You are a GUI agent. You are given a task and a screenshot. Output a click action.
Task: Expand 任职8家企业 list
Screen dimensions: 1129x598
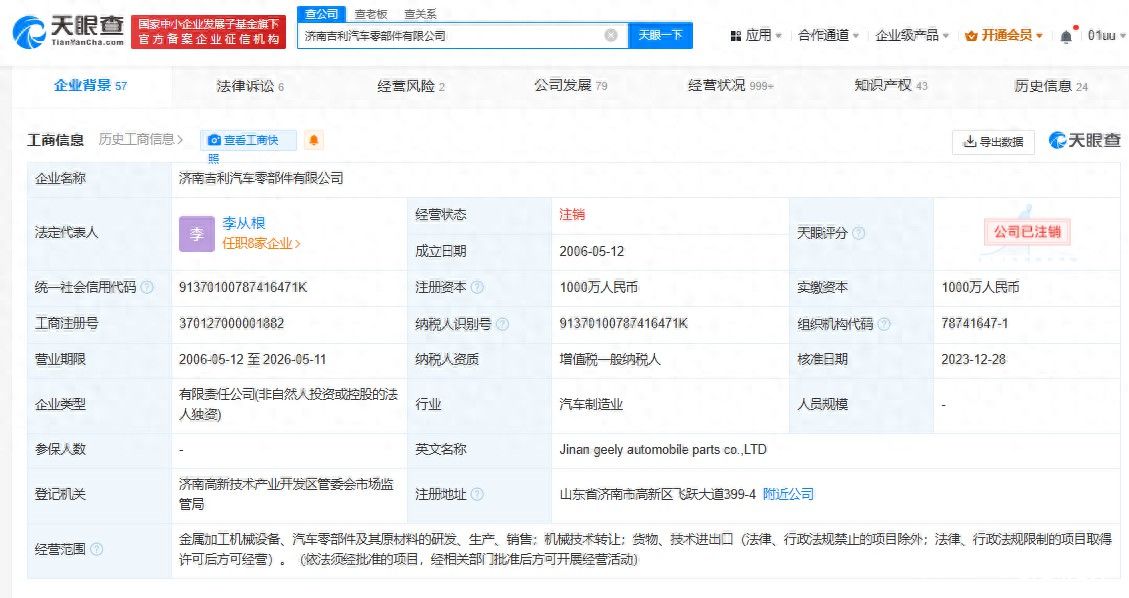point(261,243)
